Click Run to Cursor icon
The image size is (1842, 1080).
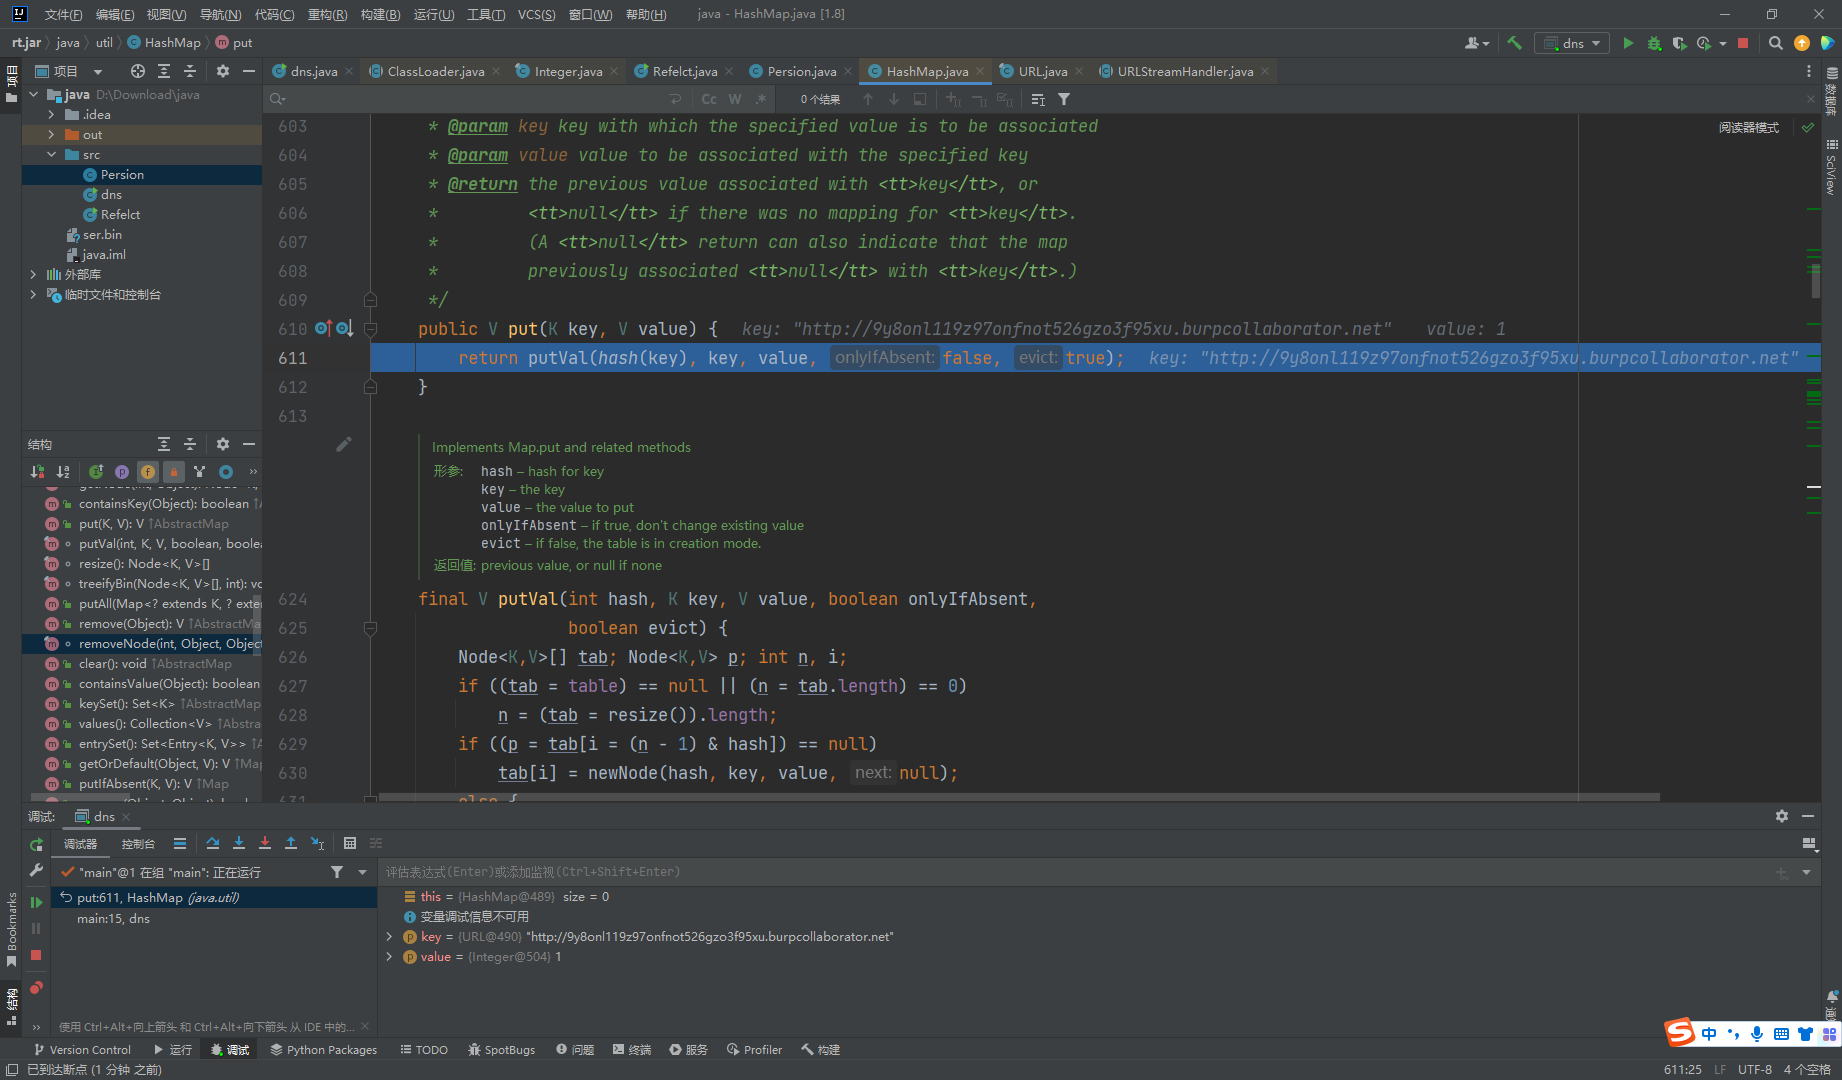tap(317, 843)
